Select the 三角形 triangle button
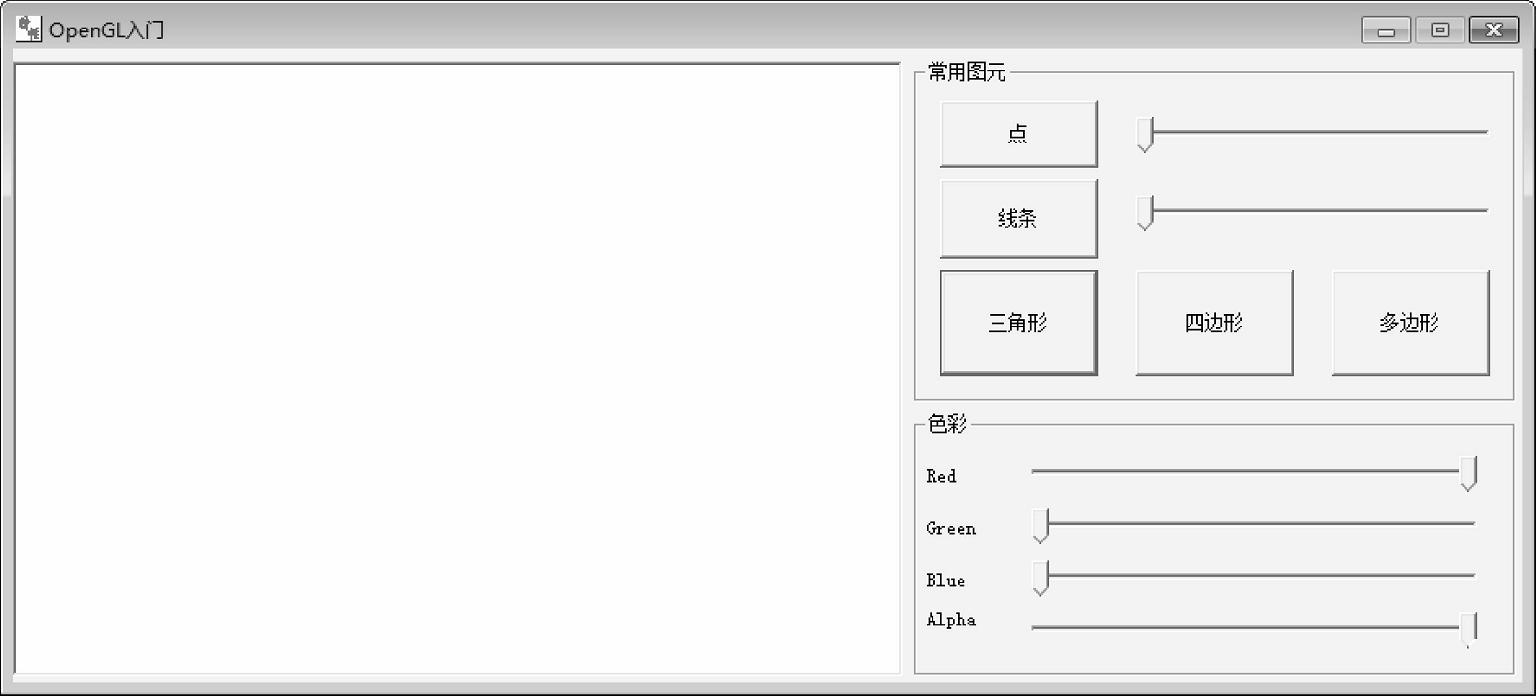This screenshot has width=1536, height=696. tap(1018, 322)
